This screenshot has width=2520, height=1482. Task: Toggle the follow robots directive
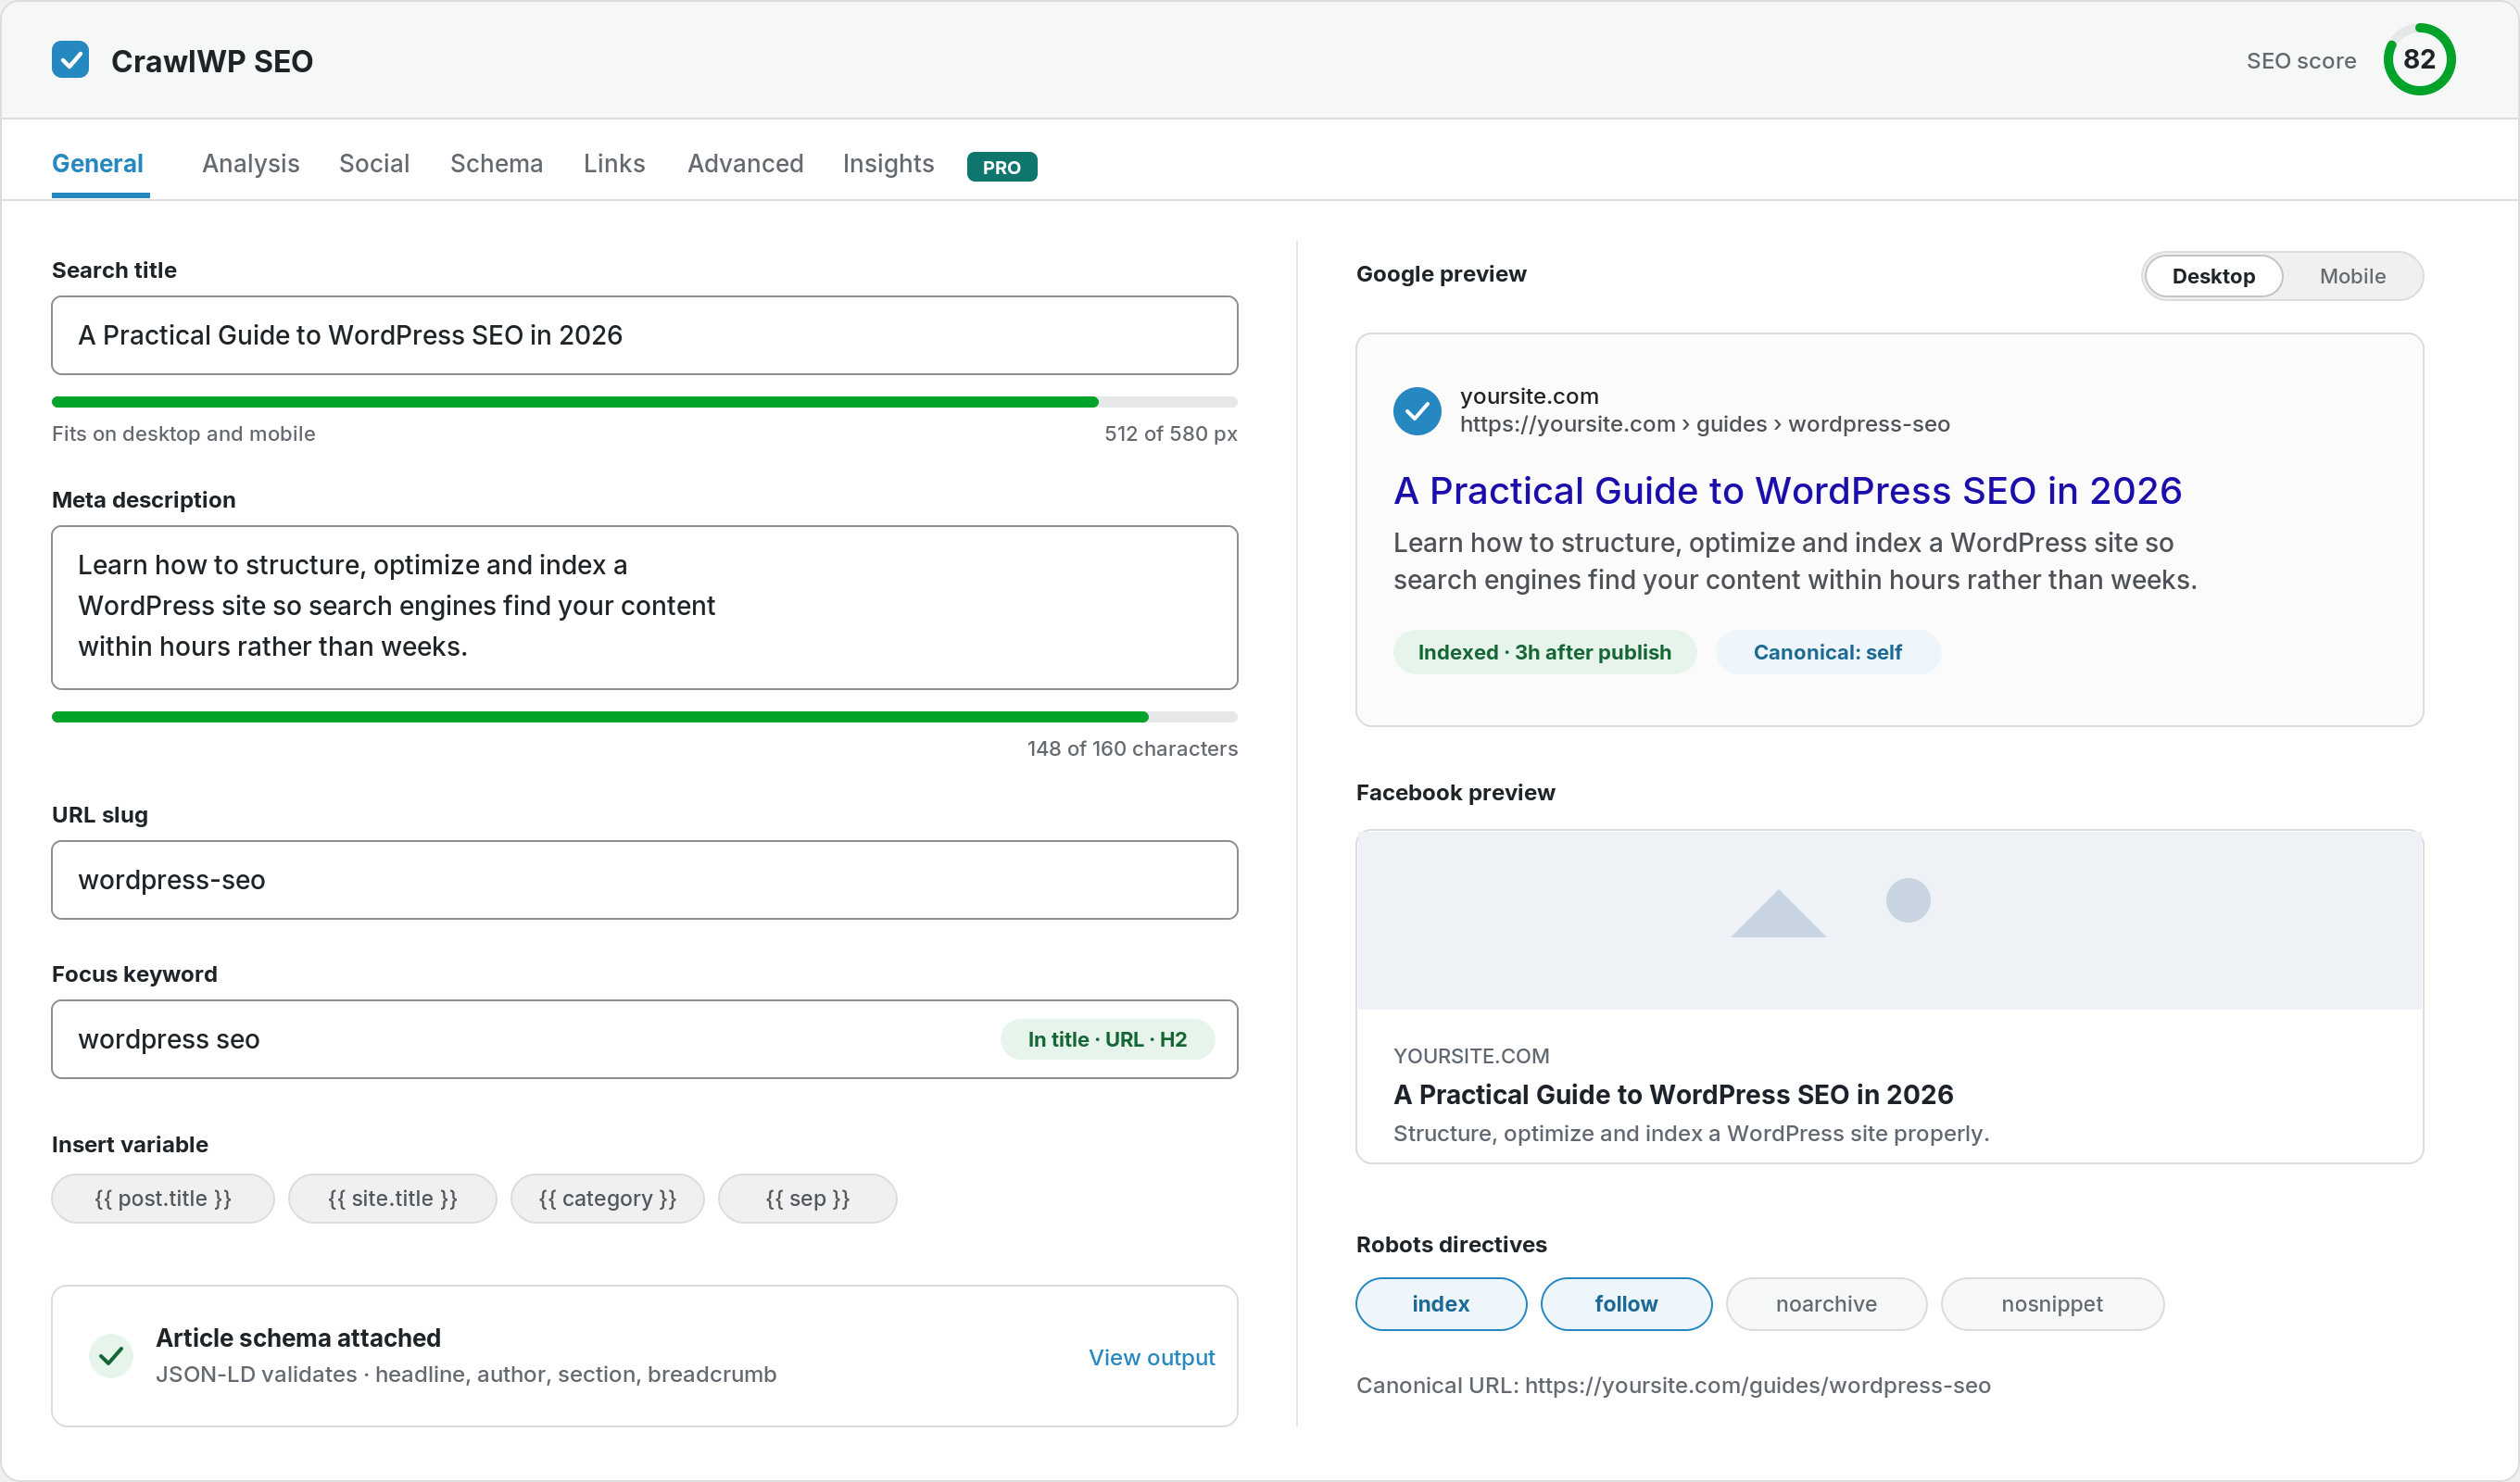click(x=1625, y=1303)
